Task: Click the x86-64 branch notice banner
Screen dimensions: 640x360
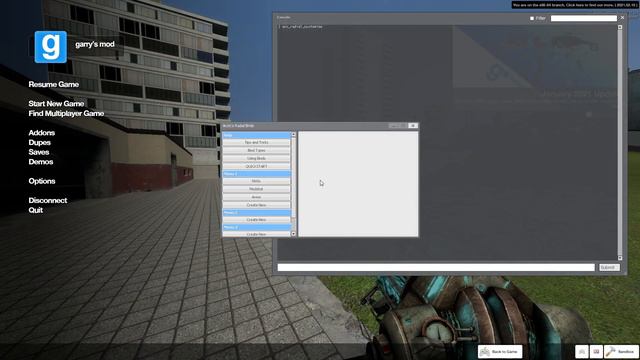Action: (x=575, y=5)
